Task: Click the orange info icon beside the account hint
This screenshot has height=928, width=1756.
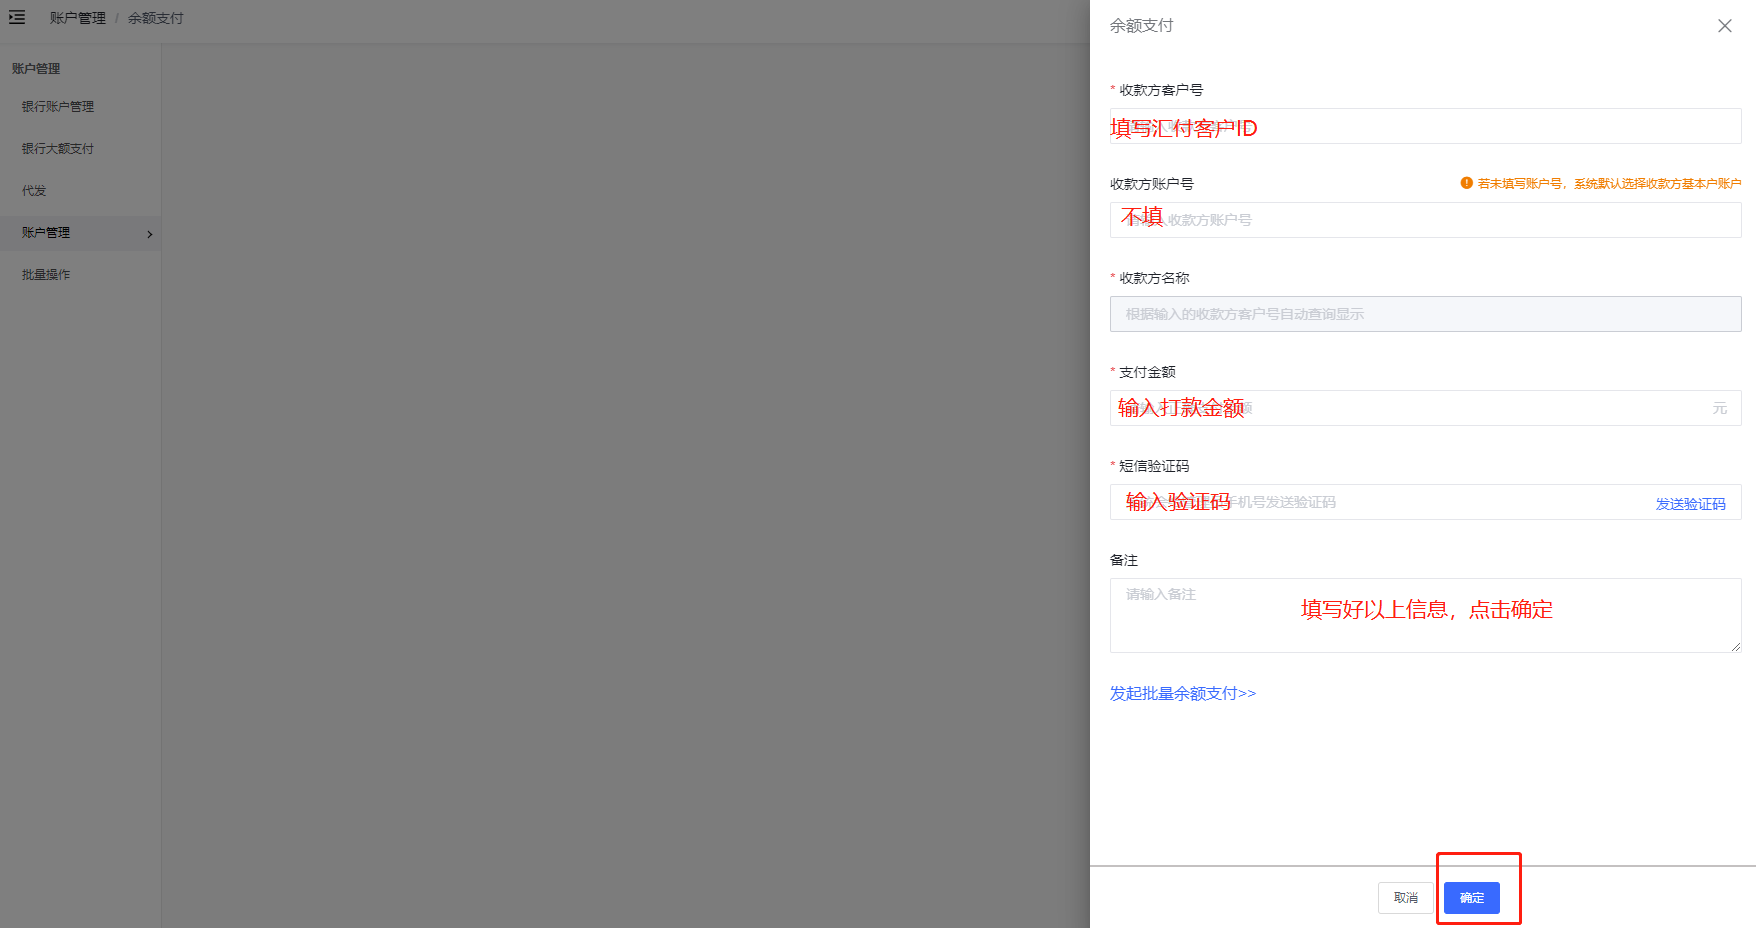Action: coord(1466,183)
